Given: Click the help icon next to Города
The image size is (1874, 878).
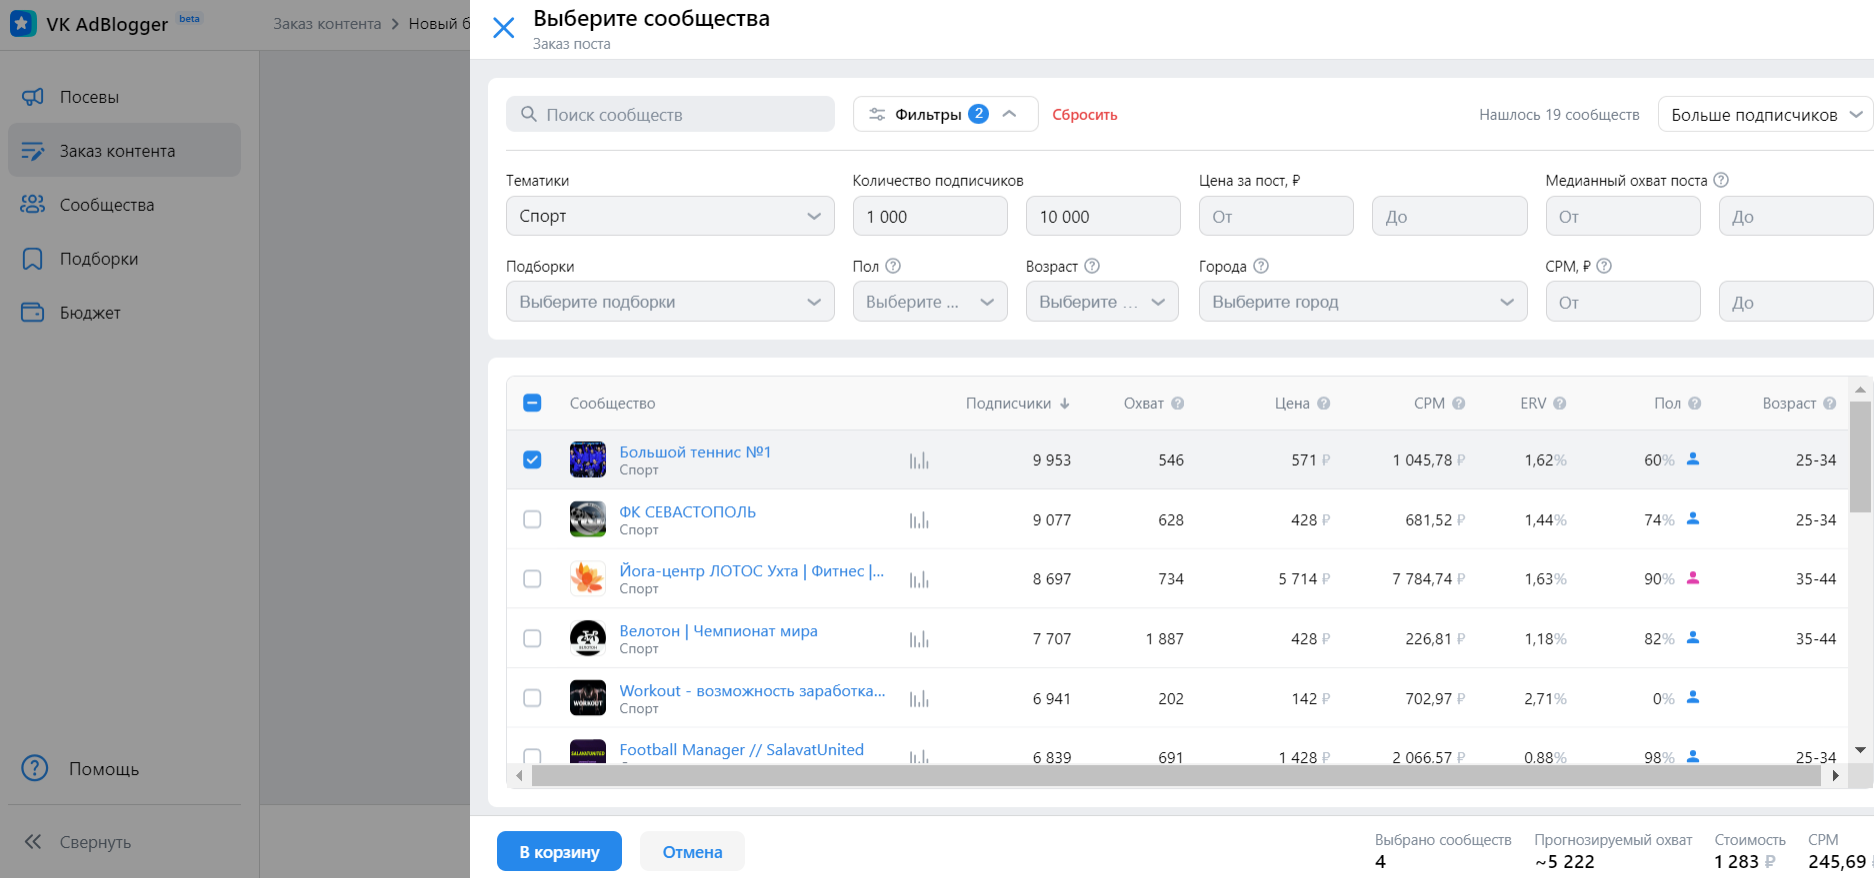Looking at the screenshot, I should pos(1261,266).
